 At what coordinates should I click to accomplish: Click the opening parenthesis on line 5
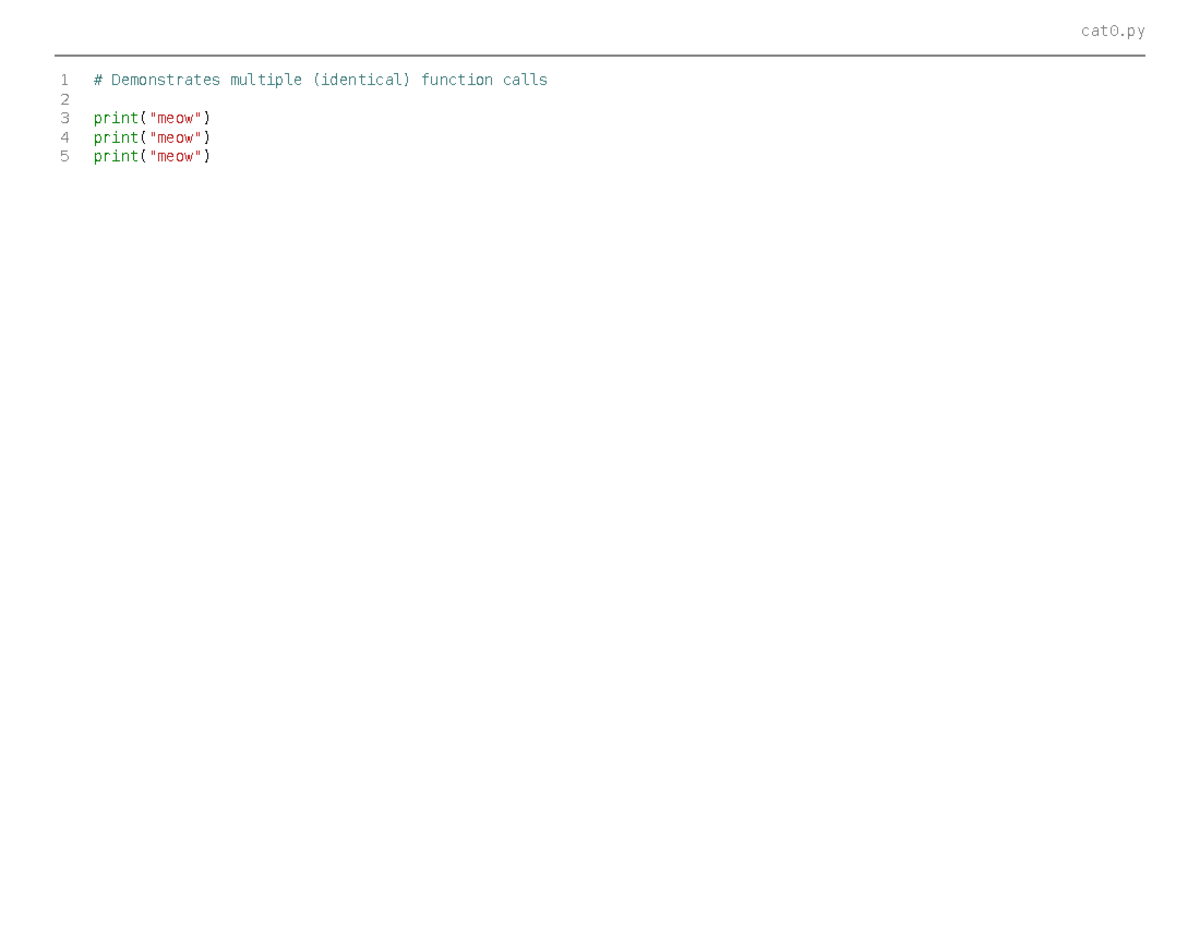point(140,156)
